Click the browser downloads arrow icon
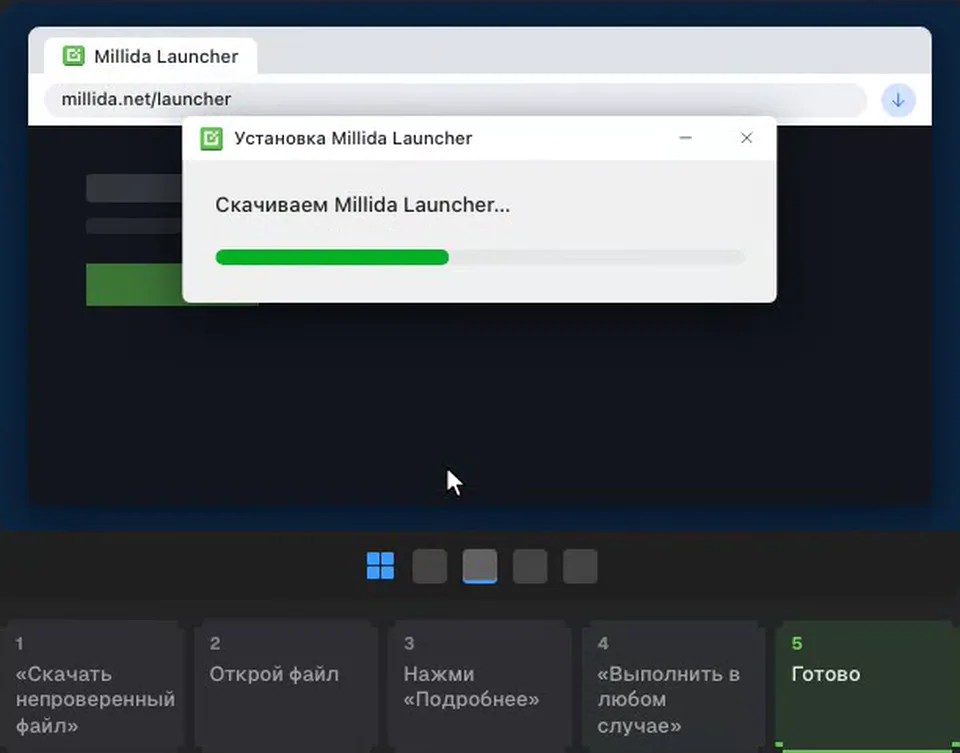The width and height of the screenshot is (960, 753). [898, 100]
